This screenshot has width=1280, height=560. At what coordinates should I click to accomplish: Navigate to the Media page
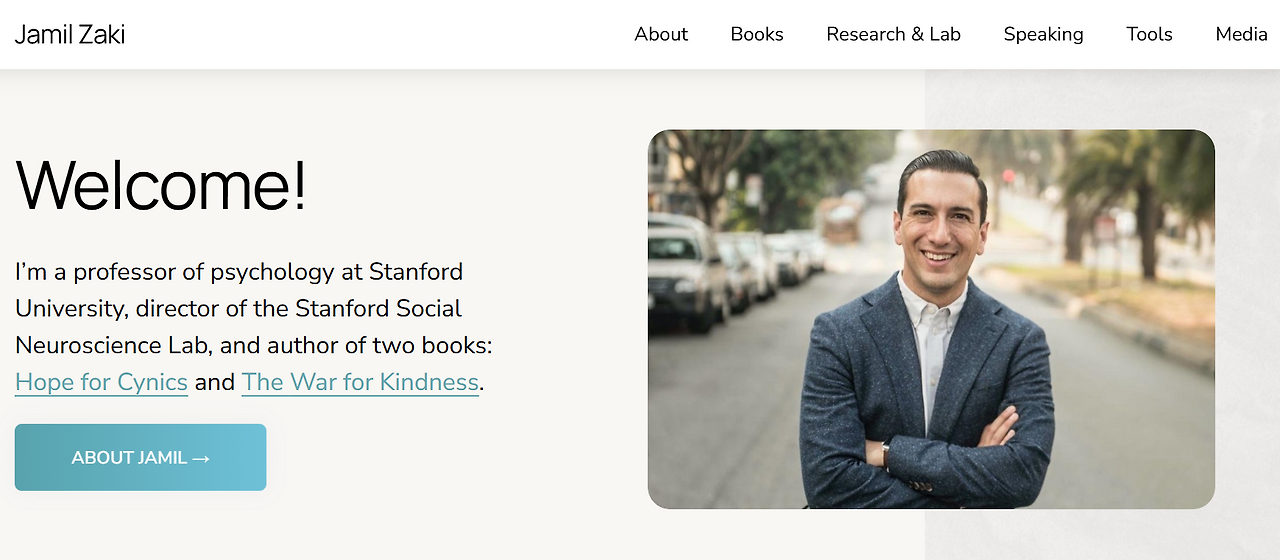click(x=1241, y=35)
